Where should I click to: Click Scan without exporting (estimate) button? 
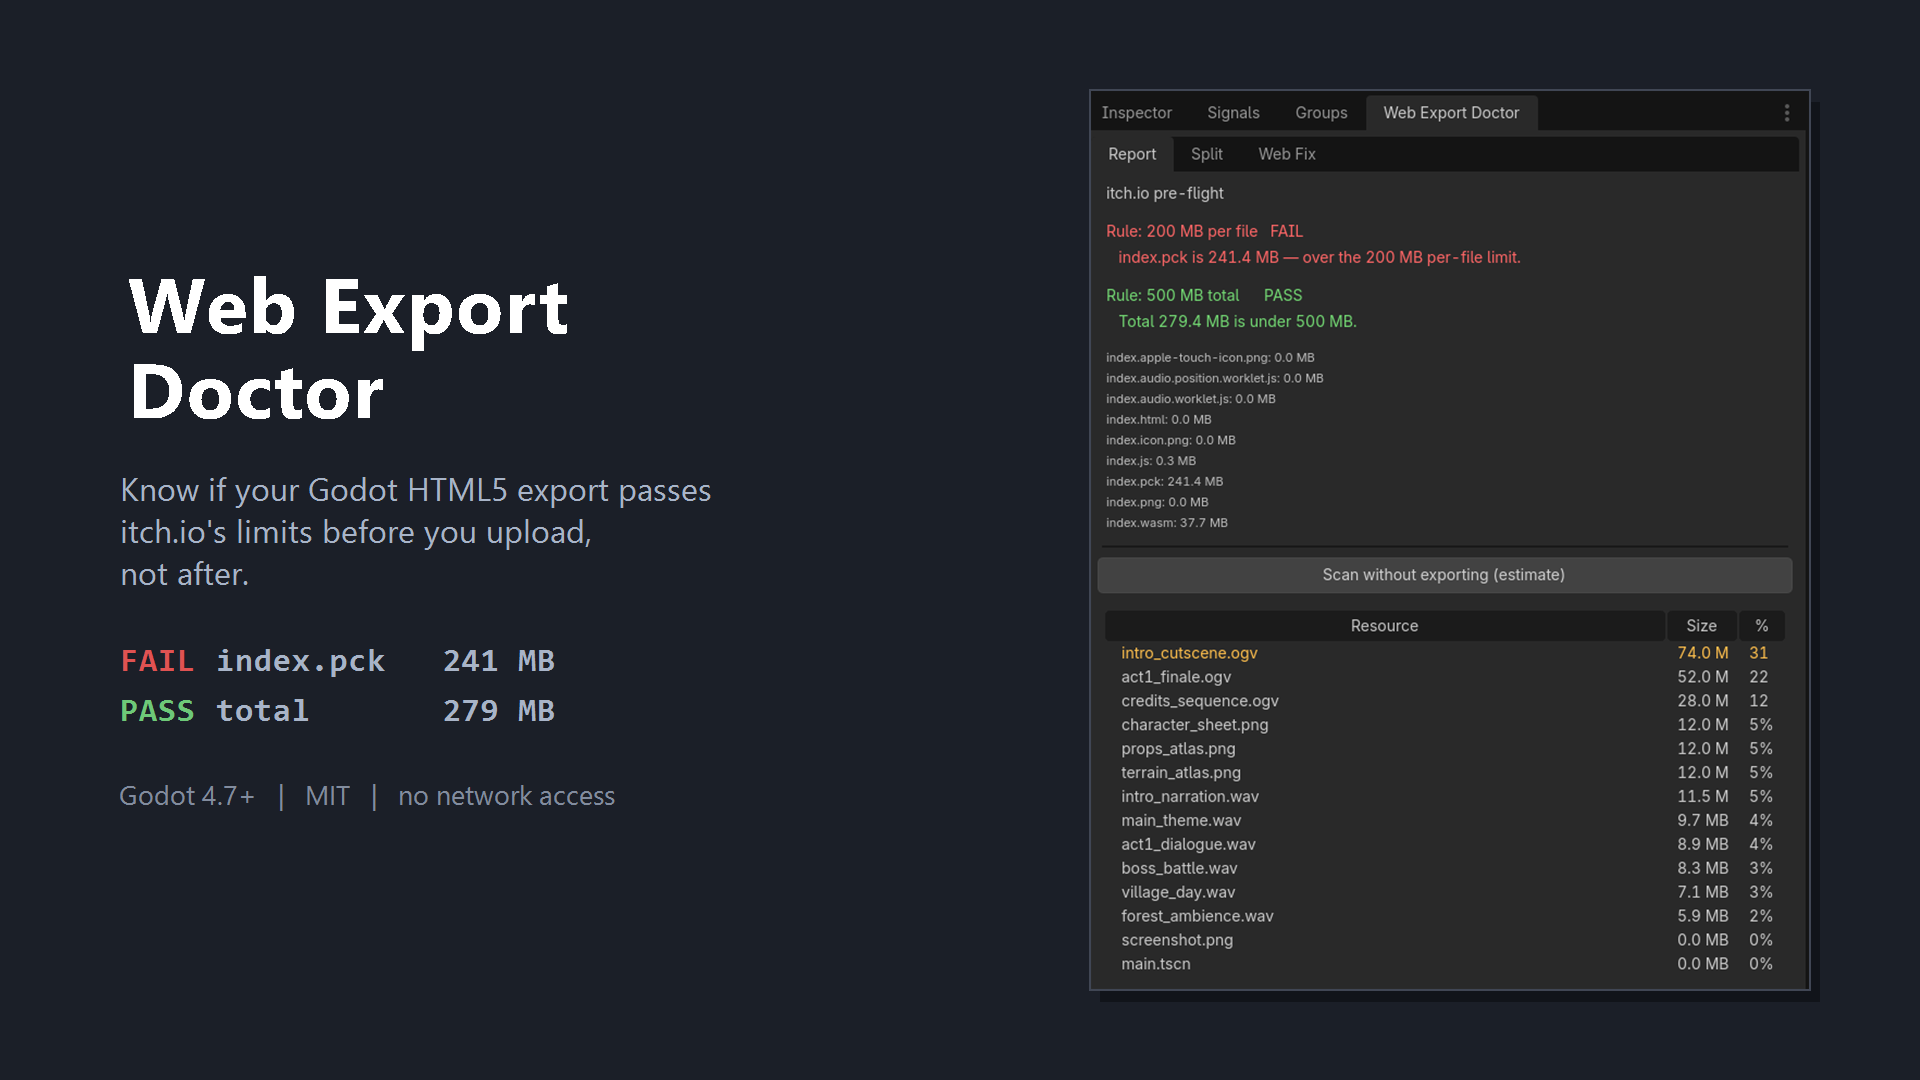pyautogui.click(x=1444, y=575)
